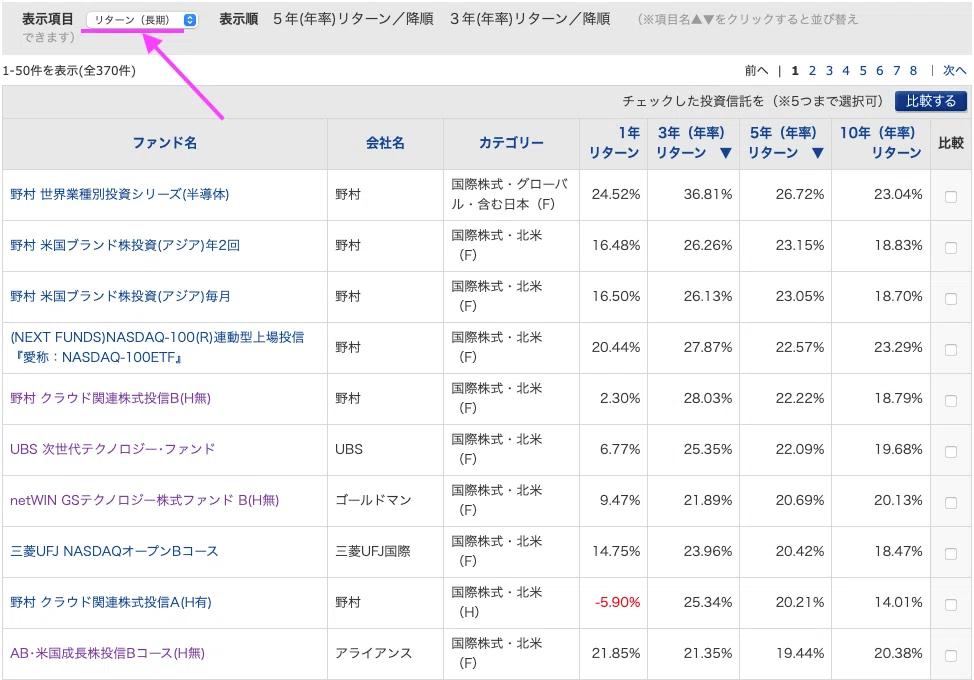Screen dimensions: 974x680
Task: Check compare box for 野村 米国ブランド株投資(アジア)毎月
Action: (950, 299)
